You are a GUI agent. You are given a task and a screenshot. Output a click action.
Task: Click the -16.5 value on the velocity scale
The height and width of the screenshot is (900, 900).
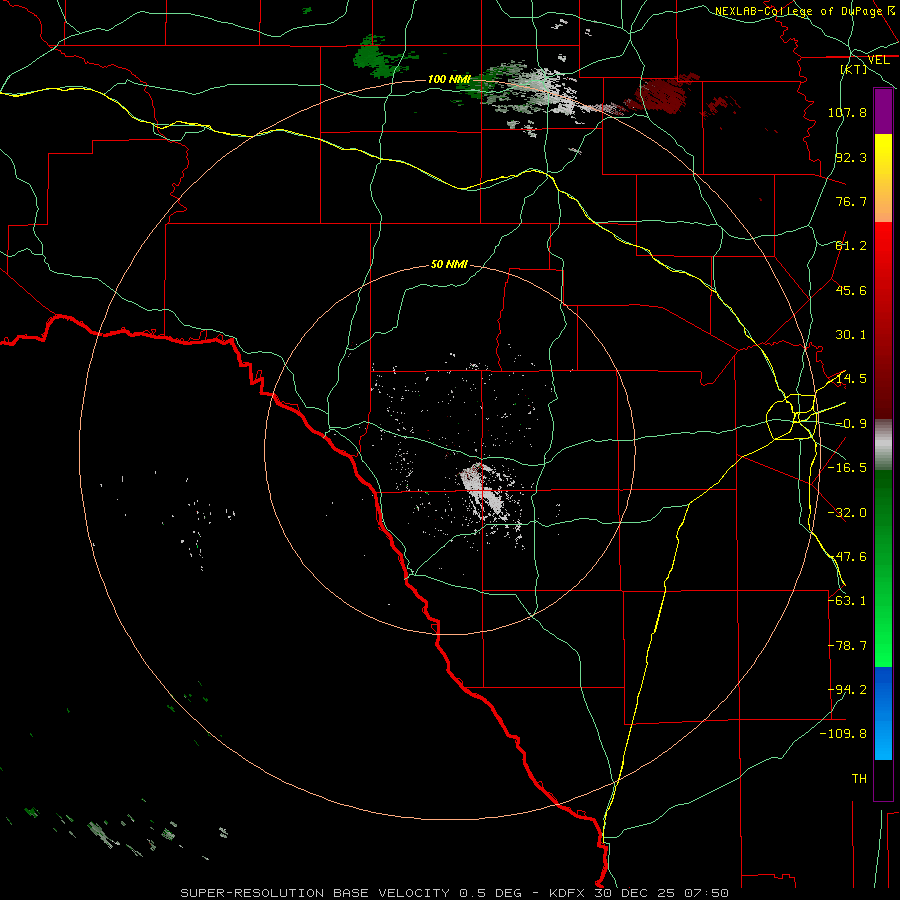847,468
